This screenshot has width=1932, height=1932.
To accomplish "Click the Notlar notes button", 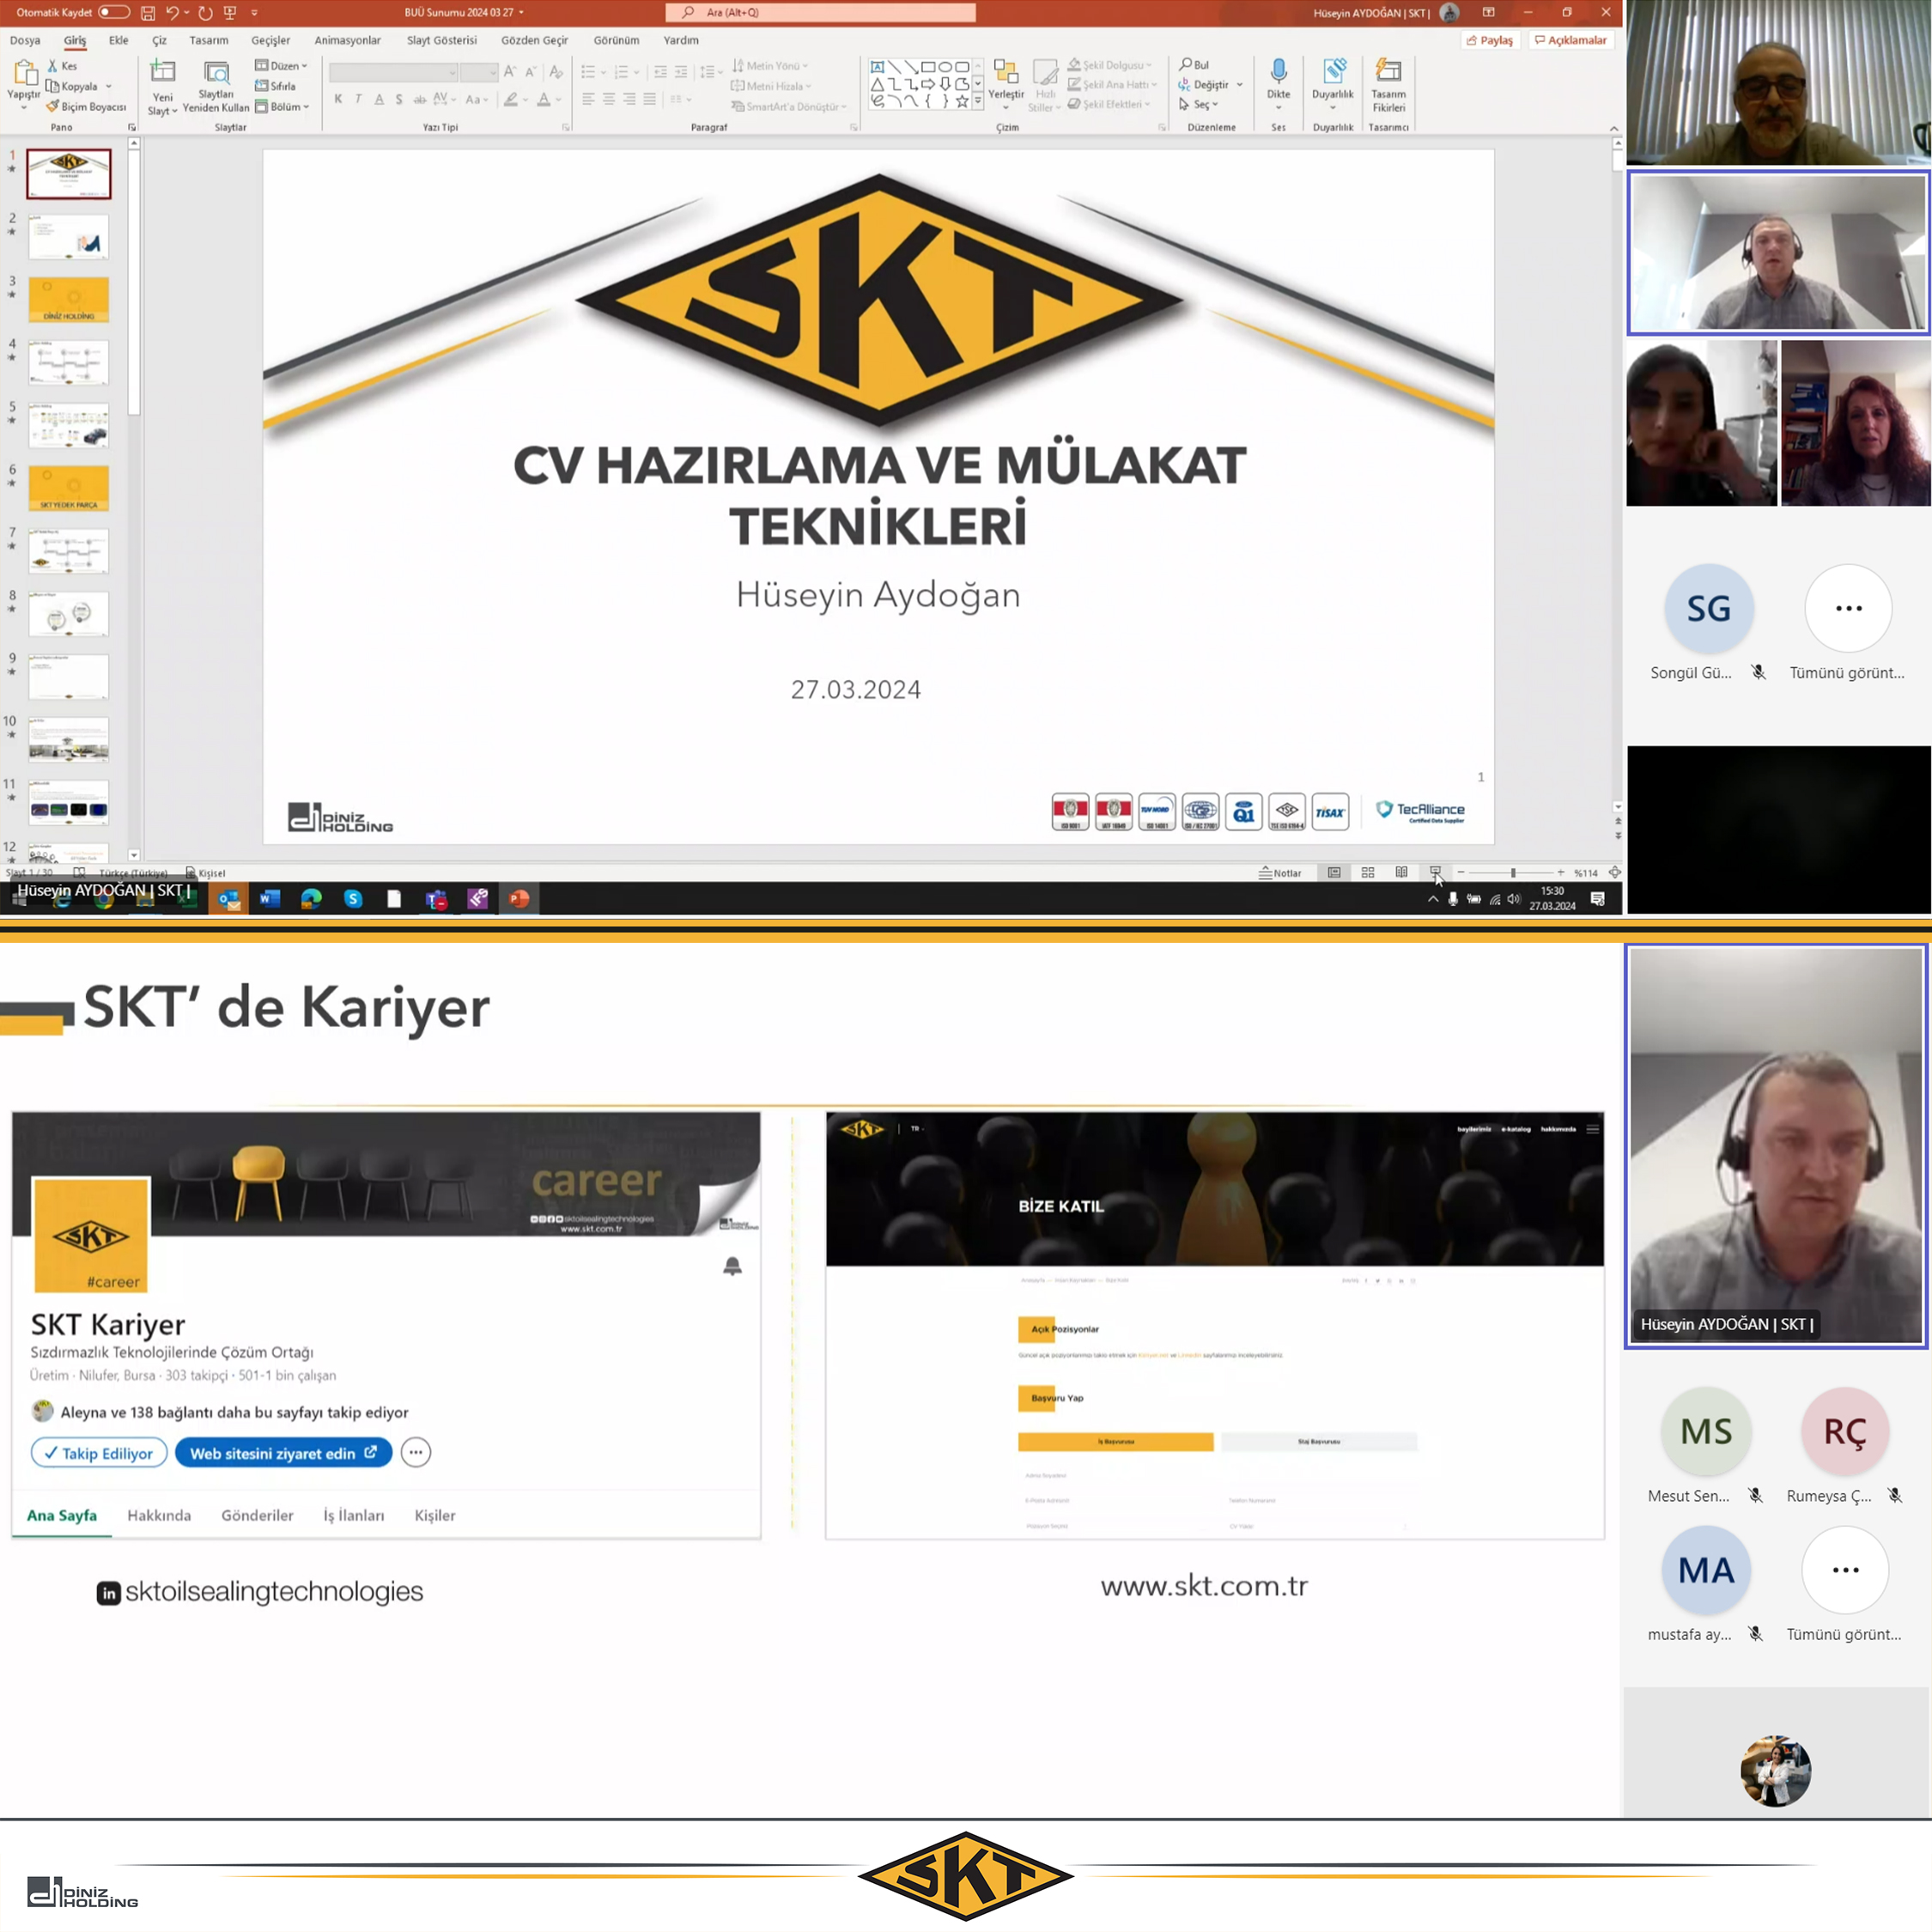I will point(1281,873).
